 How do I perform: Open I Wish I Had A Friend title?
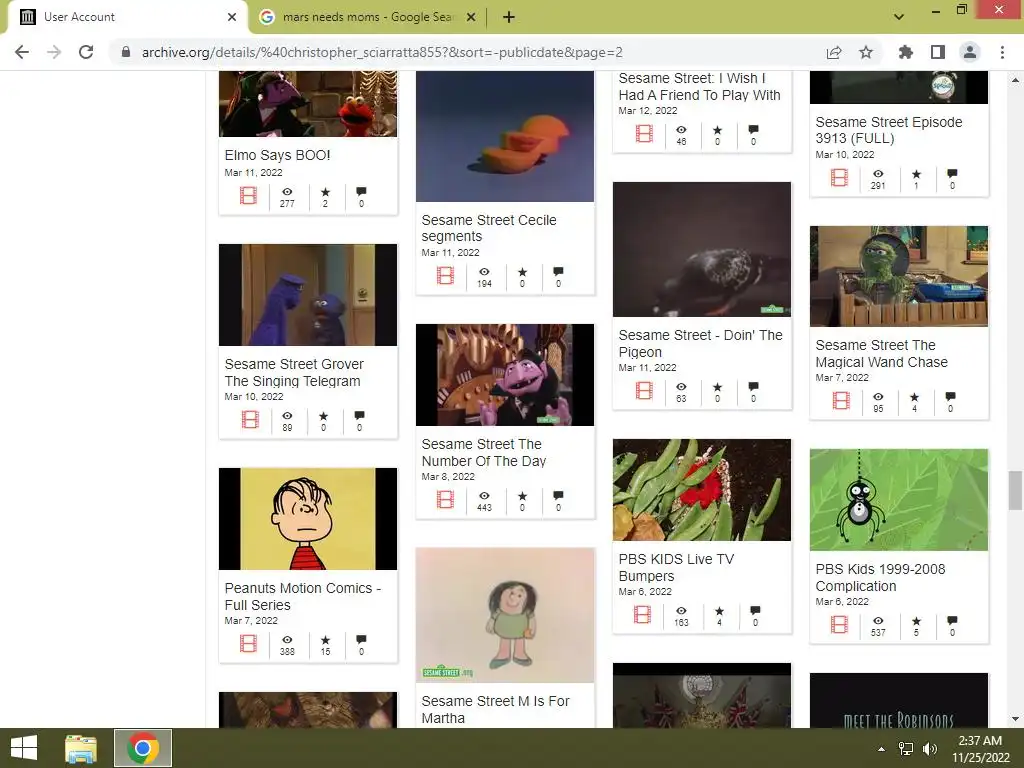699,86
